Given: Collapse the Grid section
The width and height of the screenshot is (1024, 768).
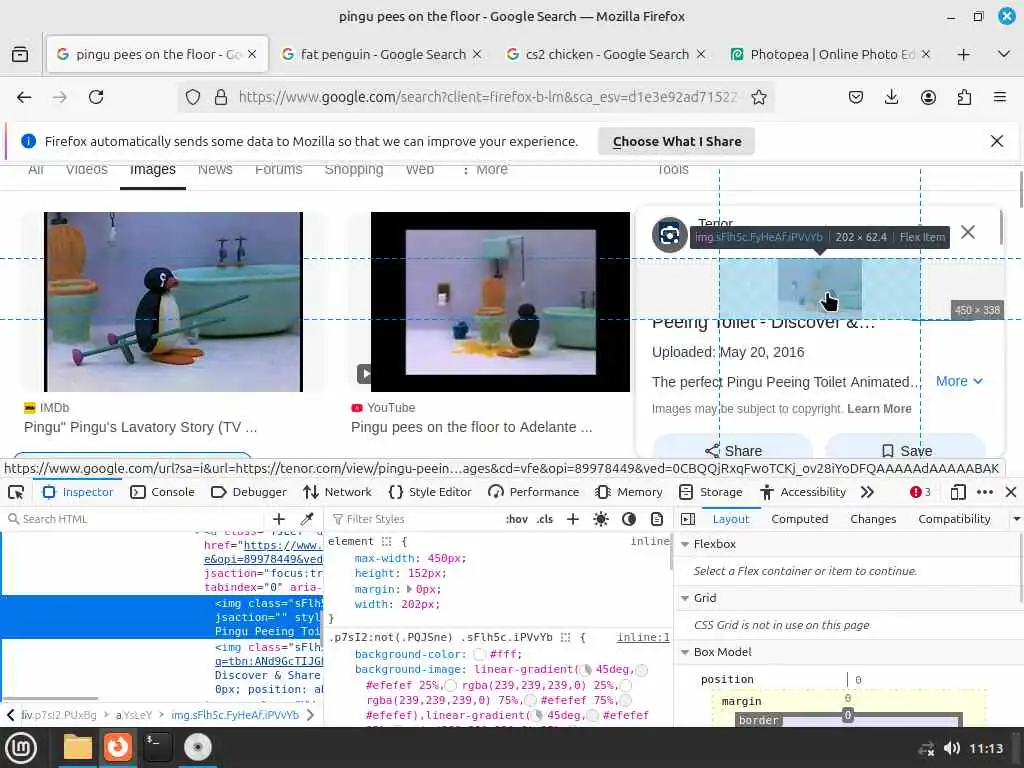Looking at the screenshot, I should pyautogui.click(x=685, y=598).
